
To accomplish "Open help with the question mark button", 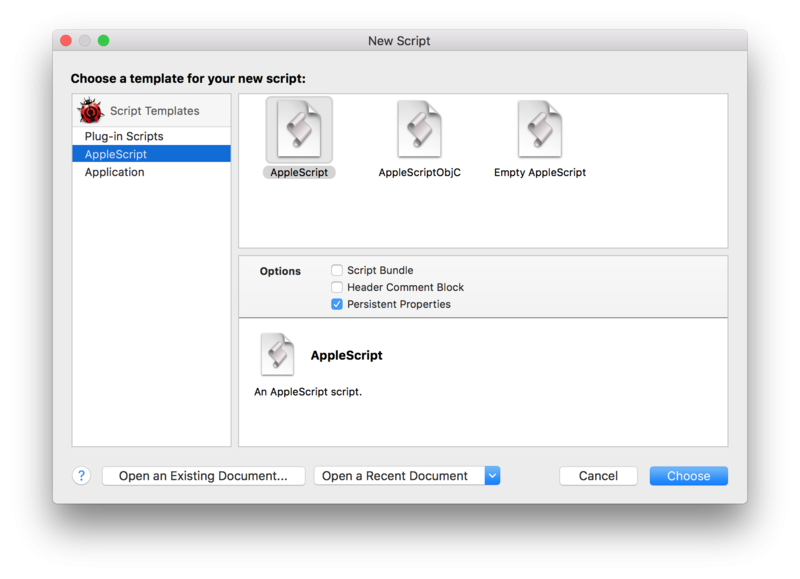I will point(81,475).
